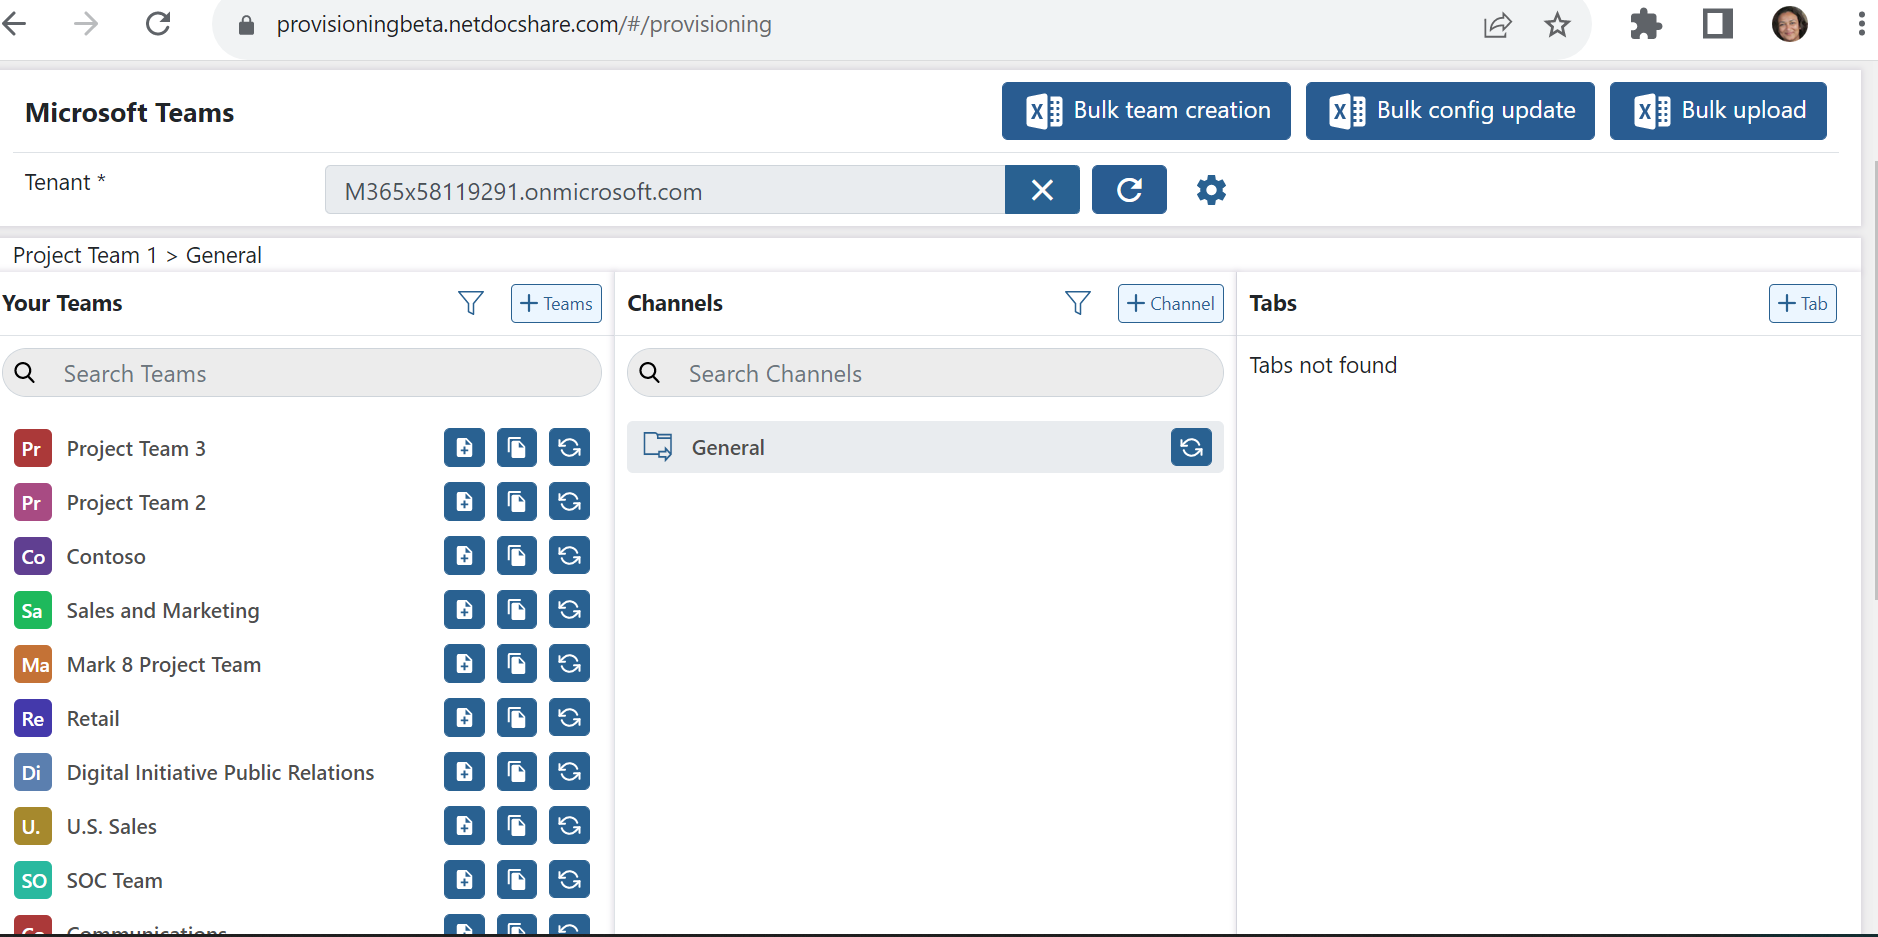
Task: Click sync icon for Sales and Marketing
Action: 569,610
